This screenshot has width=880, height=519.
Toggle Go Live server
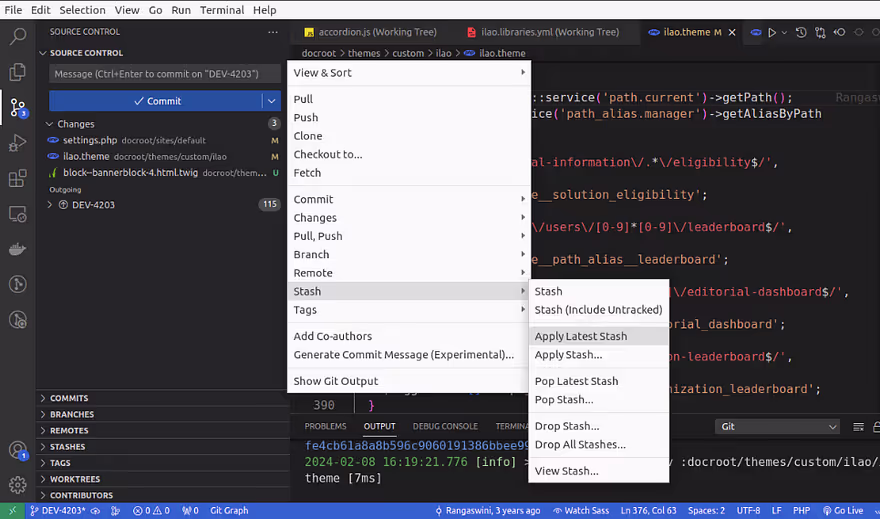pyautogui.click(x=842, y=511)
